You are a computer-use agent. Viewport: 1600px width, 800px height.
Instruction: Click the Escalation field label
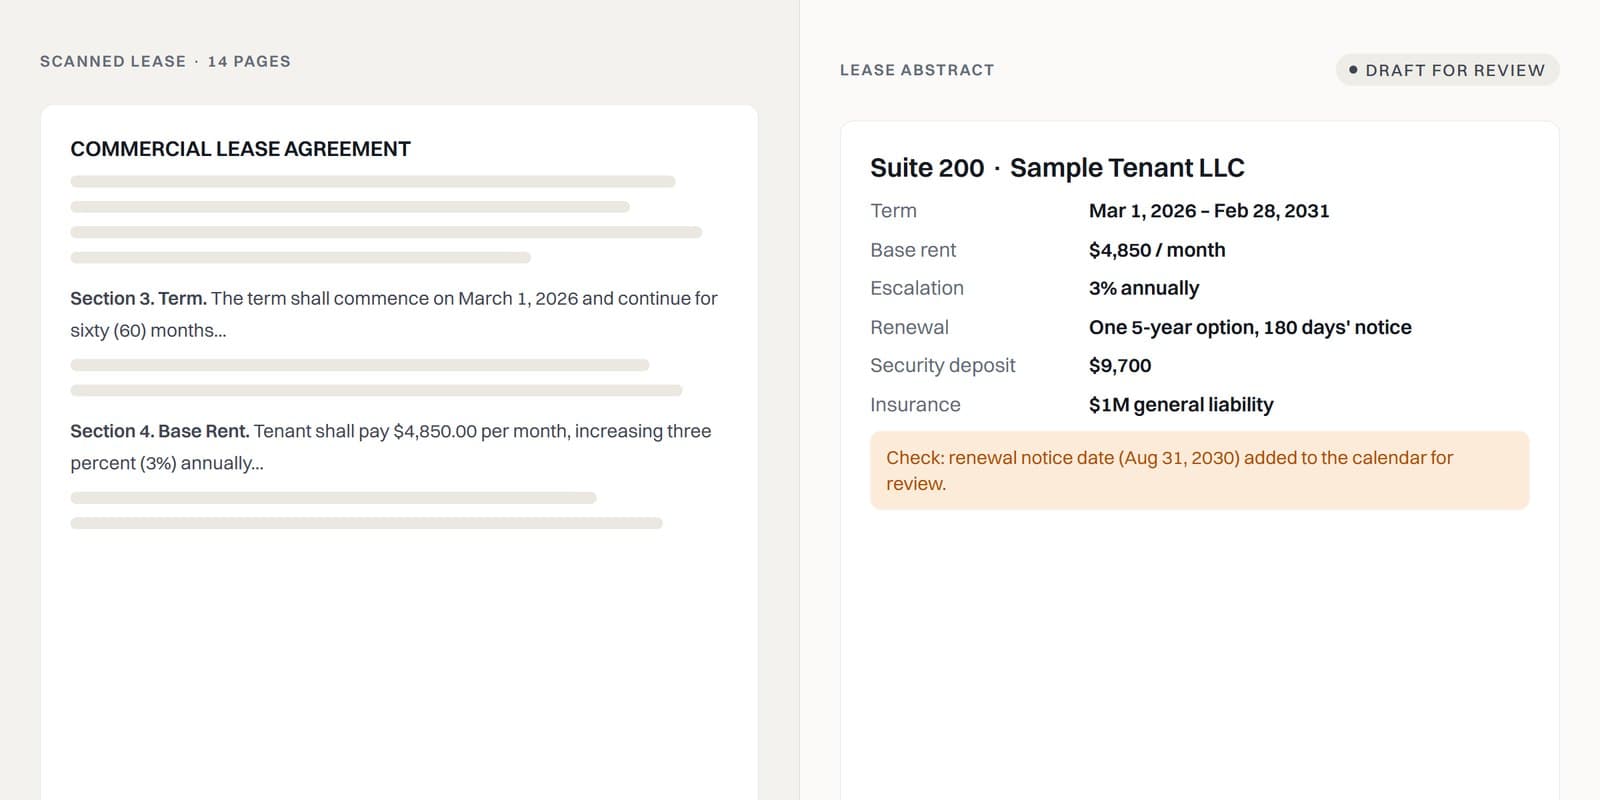[917, 288]
